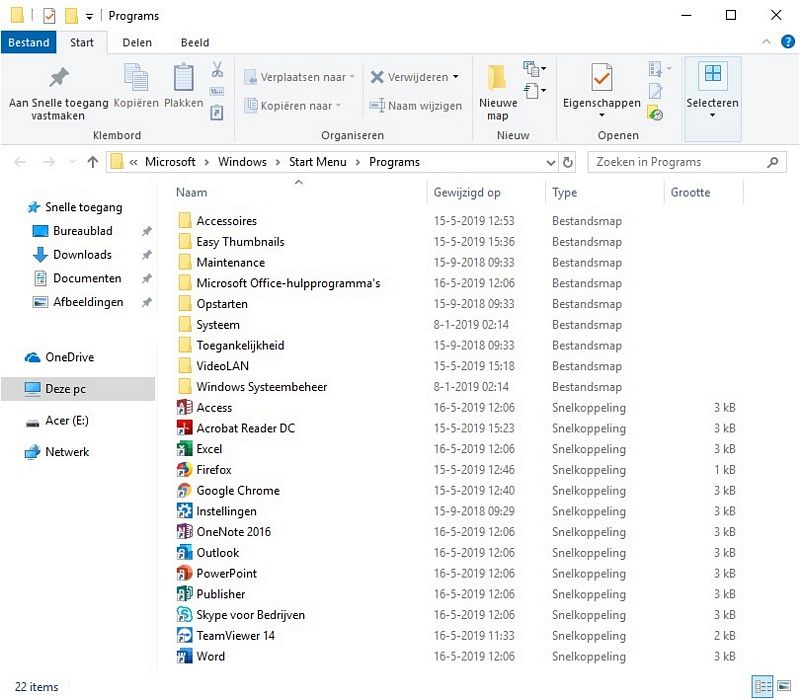Click the Help question mark icon
This screenshot has height=699, width=800.
[x=788, y=42]
